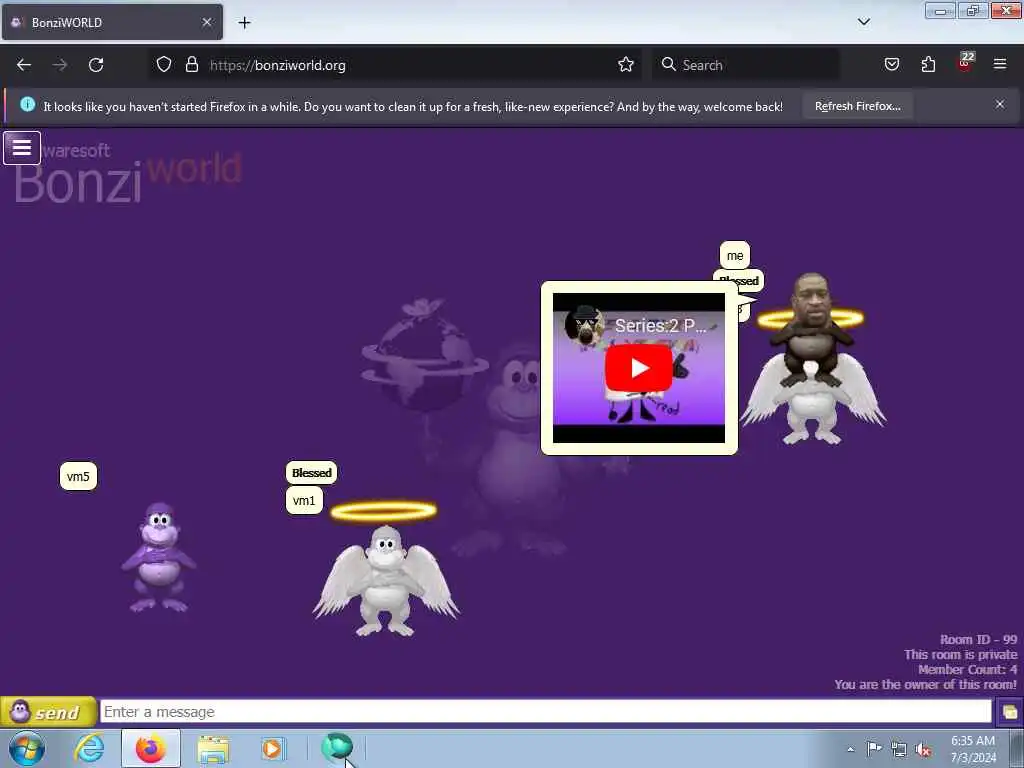Click the me name tag
Screen dimensions: 1024x768
735,255
